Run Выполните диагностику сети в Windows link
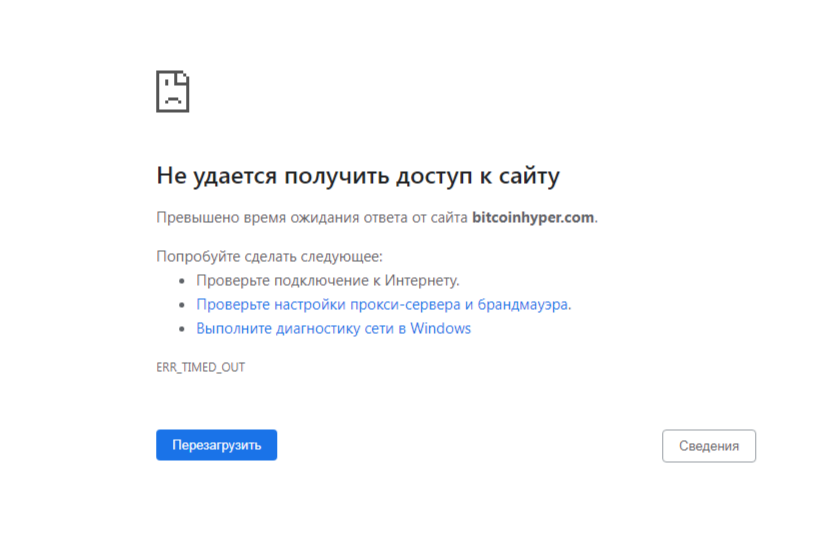The height and width of the screenshot is (536, 817). coord(333,328)
